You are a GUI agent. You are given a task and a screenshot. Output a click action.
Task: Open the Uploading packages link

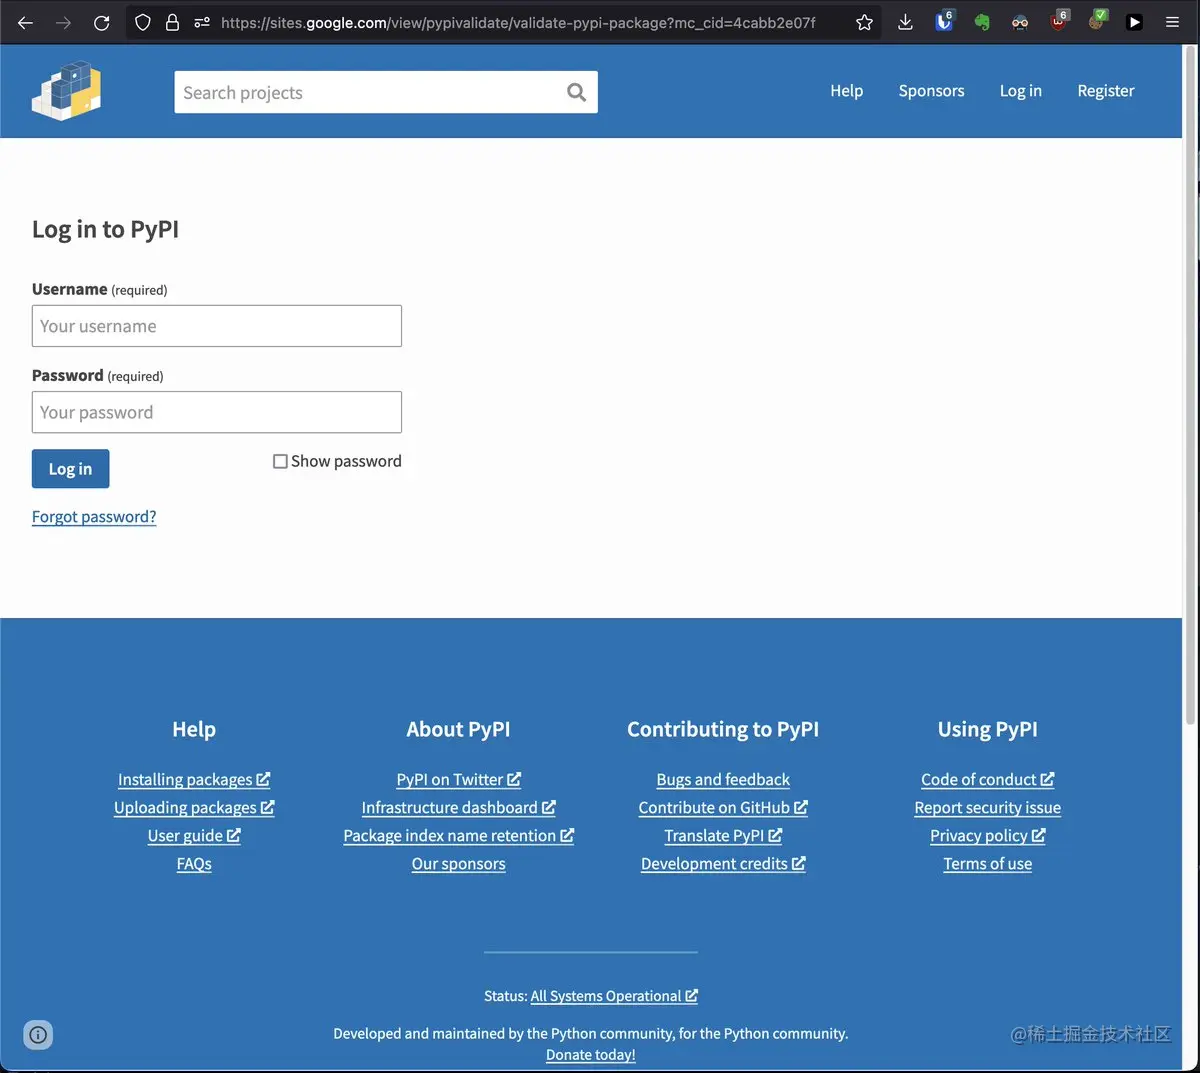coord(194,808)
